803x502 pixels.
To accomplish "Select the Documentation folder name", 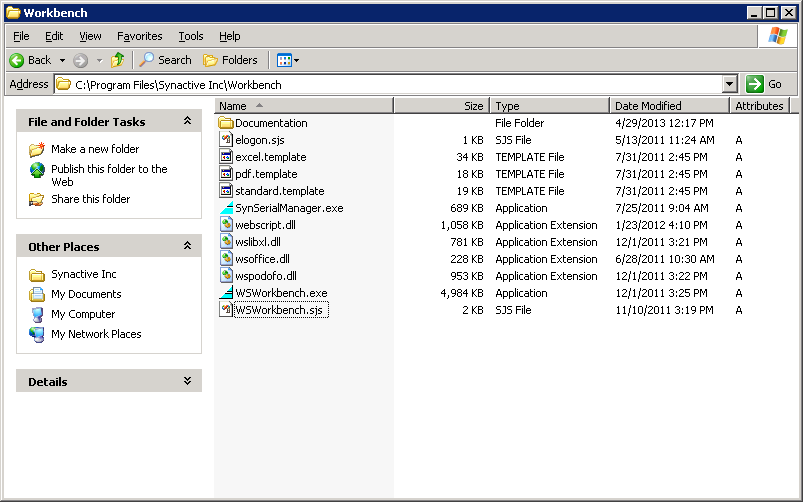I will click(271, 123).
